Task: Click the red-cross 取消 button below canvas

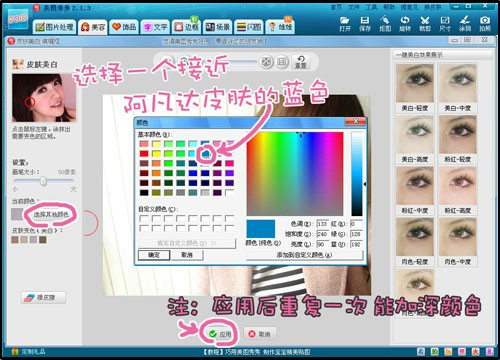Action: (259, 334)
